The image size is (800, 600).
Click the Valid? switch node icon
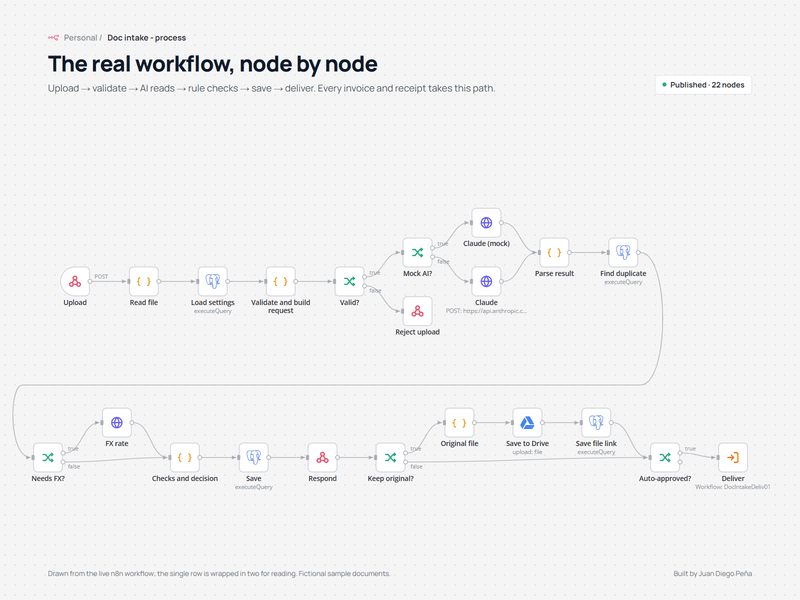click(349, 282)
